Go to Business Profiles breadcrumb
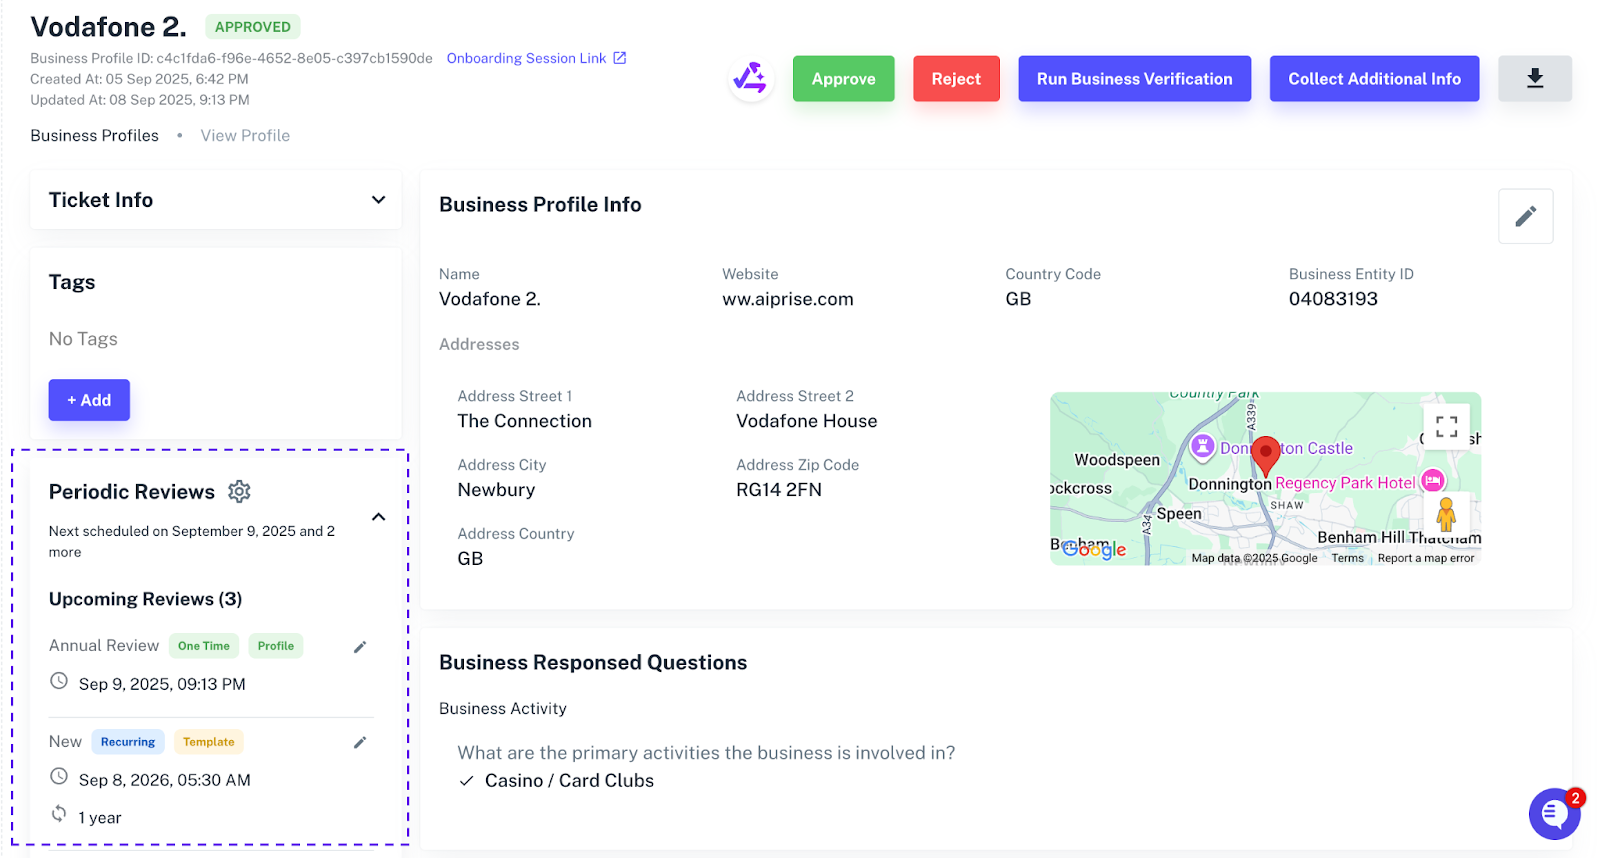The height and width of the screenshot is (858, 1600). (x=94, y=135)
